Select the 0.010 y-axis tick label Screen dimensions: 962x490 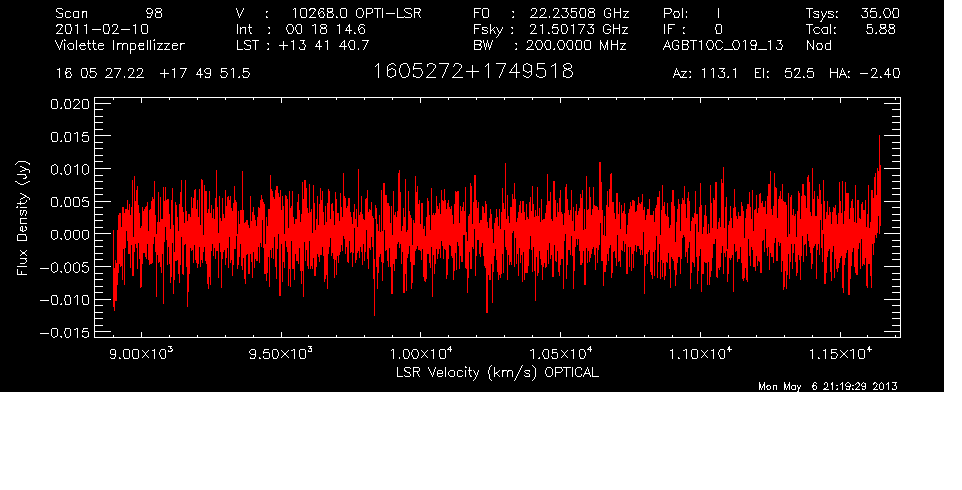pyautogui.click(x=70, y=169)
